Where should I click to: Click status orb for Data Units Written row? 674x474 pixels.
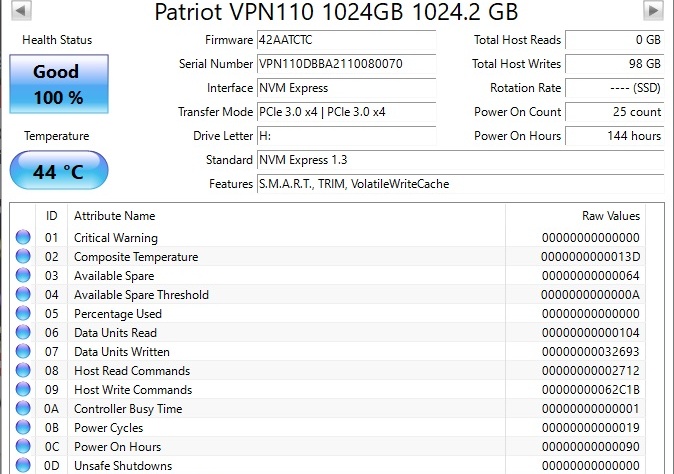tap(23, 351)
